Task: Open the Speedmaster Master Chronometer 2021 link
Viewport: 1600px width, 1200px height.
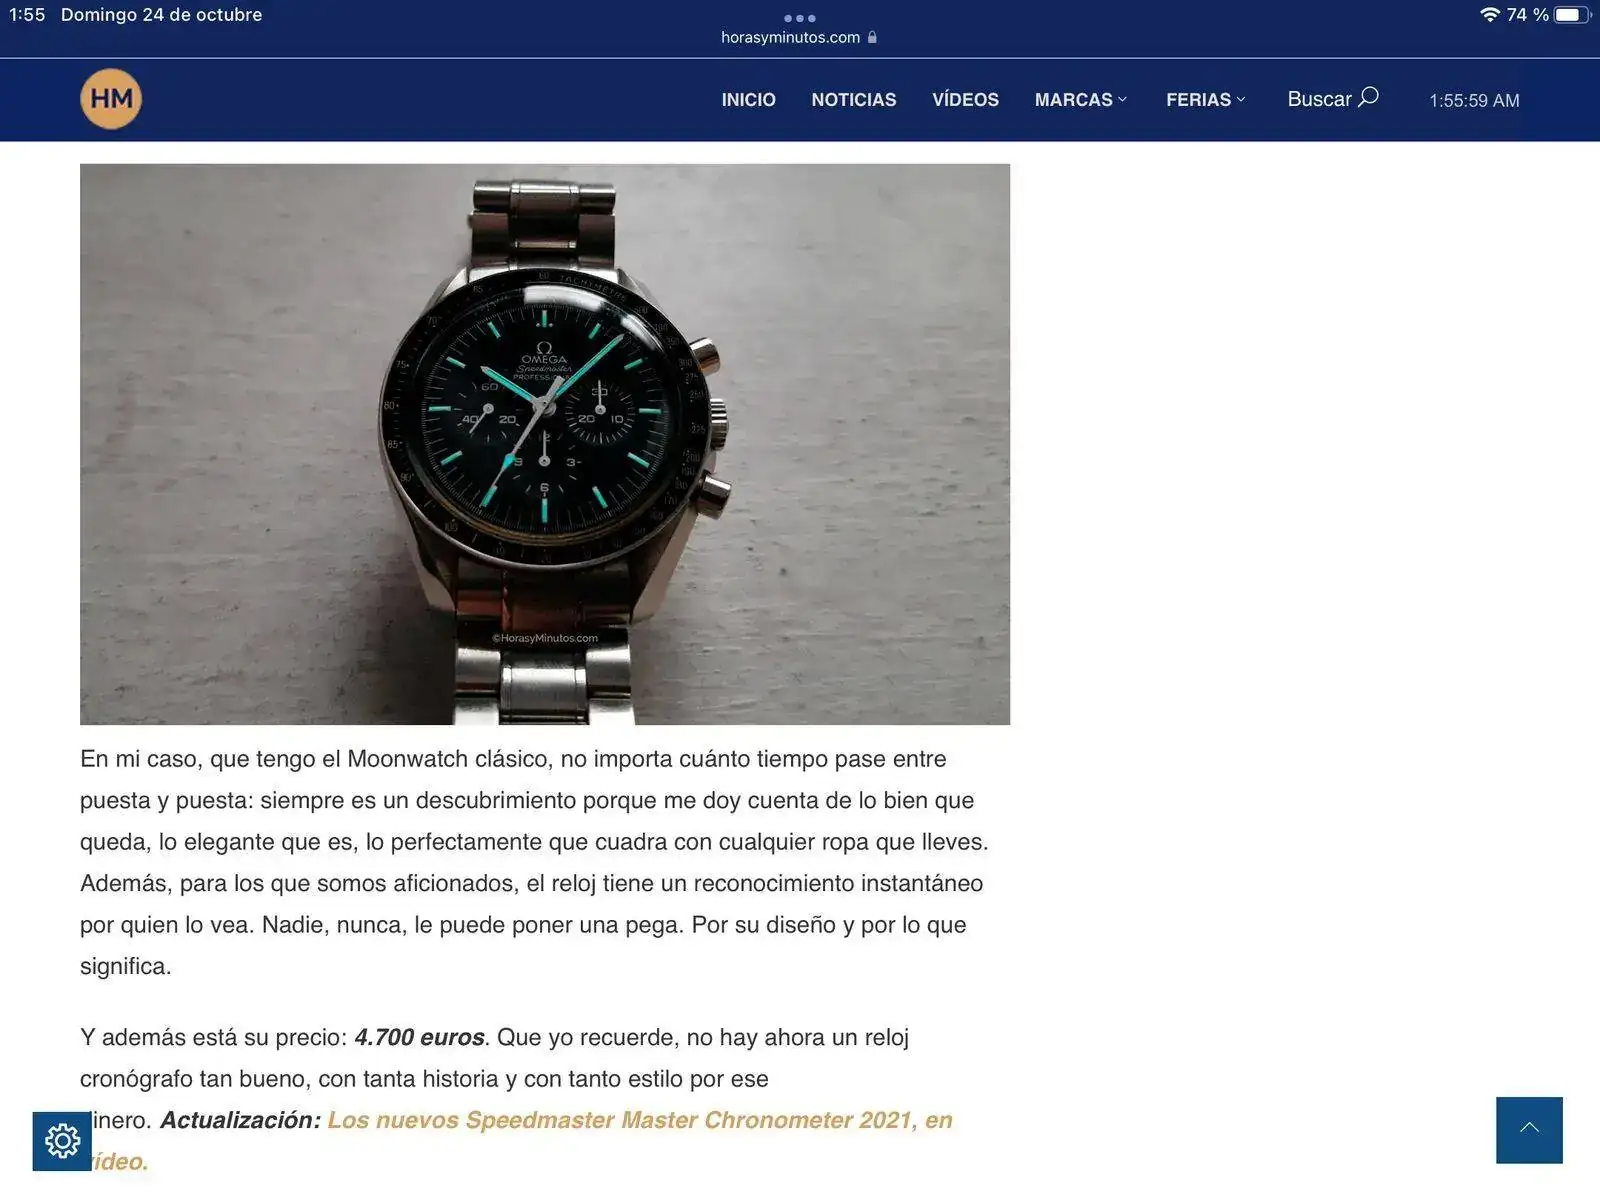Action: [x=640, y=1120]
